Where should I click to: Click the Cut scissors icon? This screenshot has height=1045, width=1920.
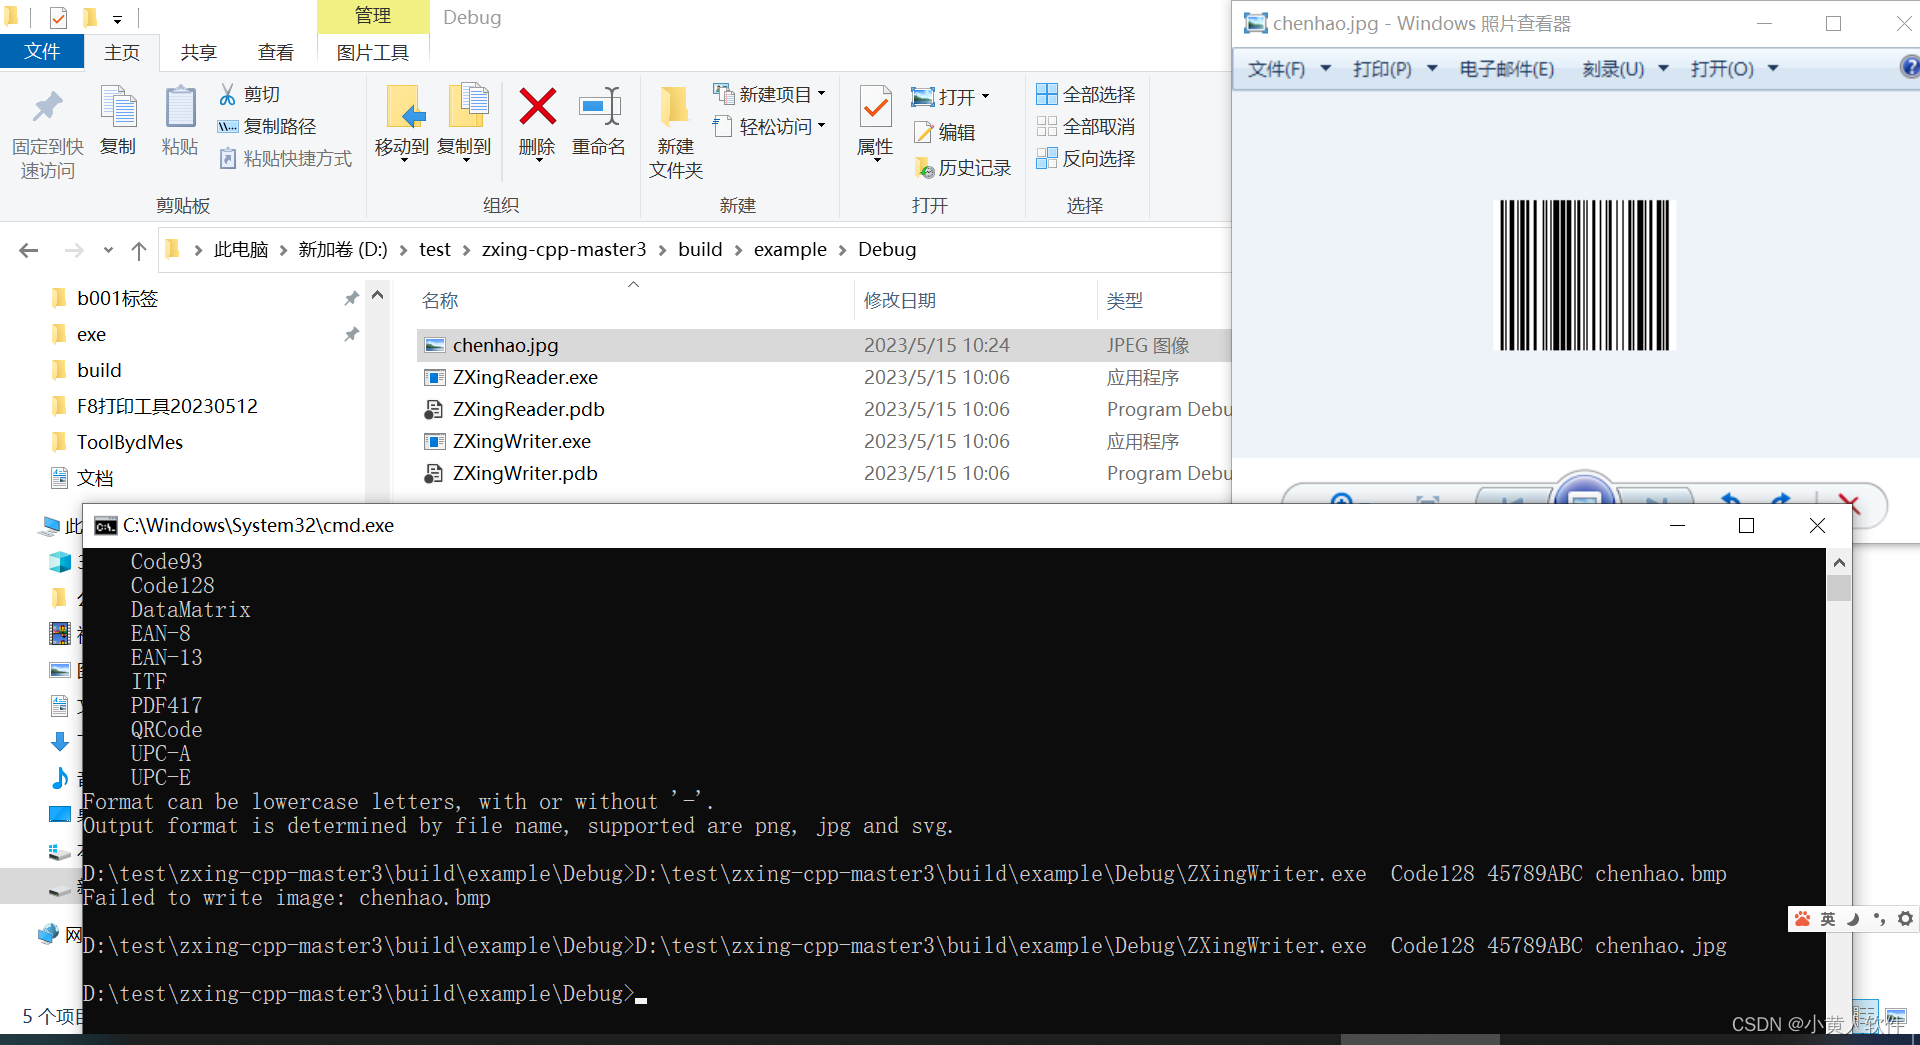tap(228, 94)
